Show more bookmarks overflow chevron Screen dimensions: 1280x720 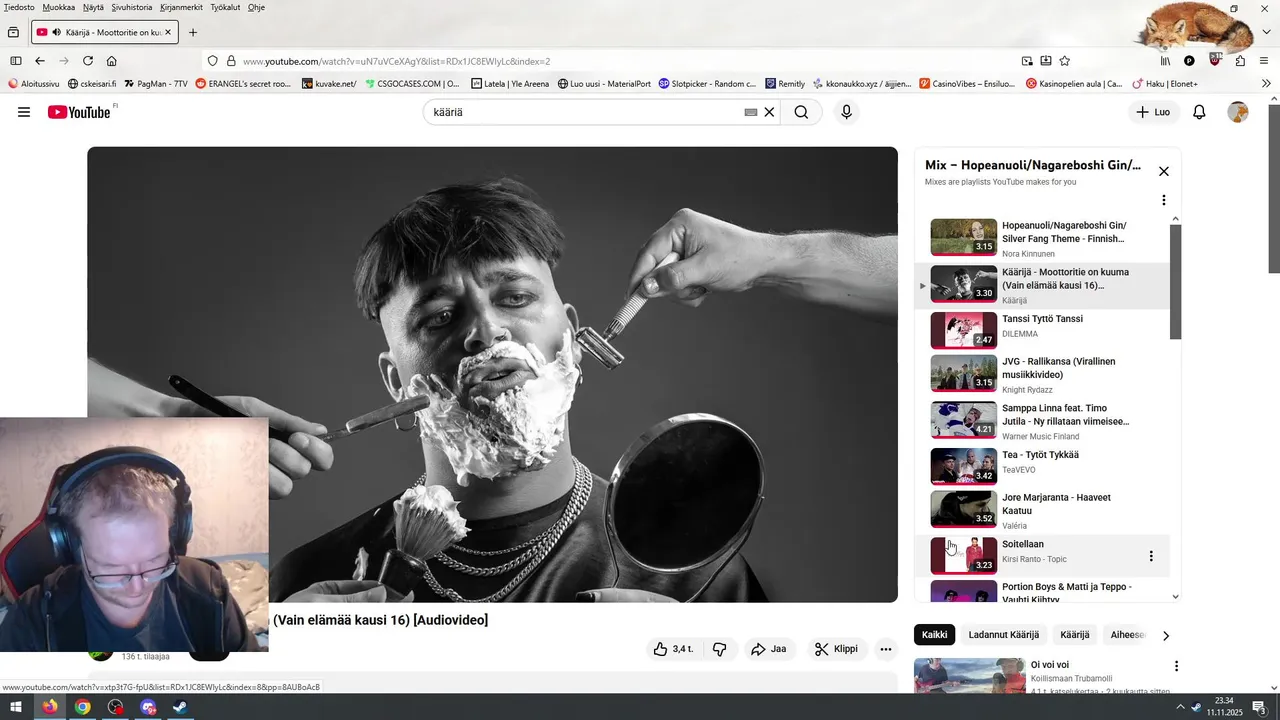1267,84
